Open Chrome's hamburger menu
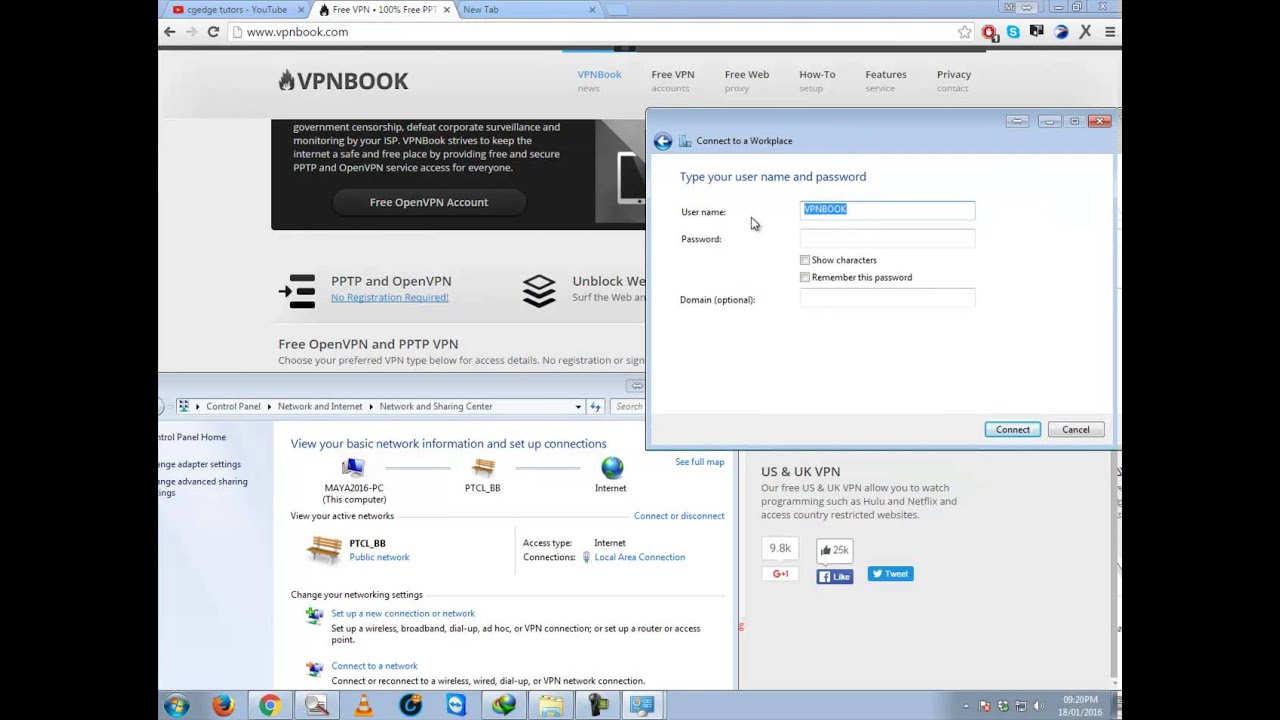Screen dimensions: 1280x720 (x=1109, y=32)
